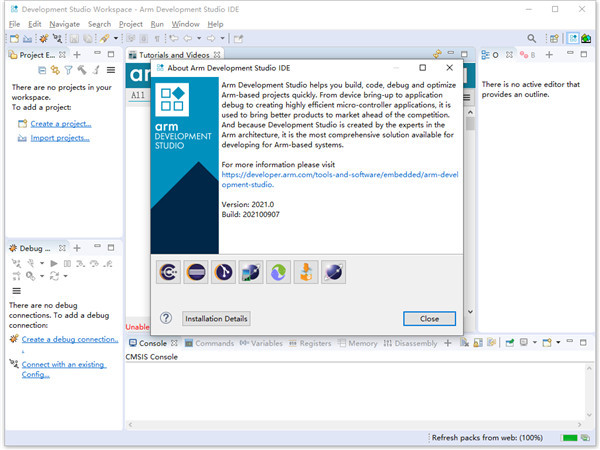Image resolution: width=600 pixels, height=450 pixels.
Task: Click the Installation Details button
Action: (216, 318)
